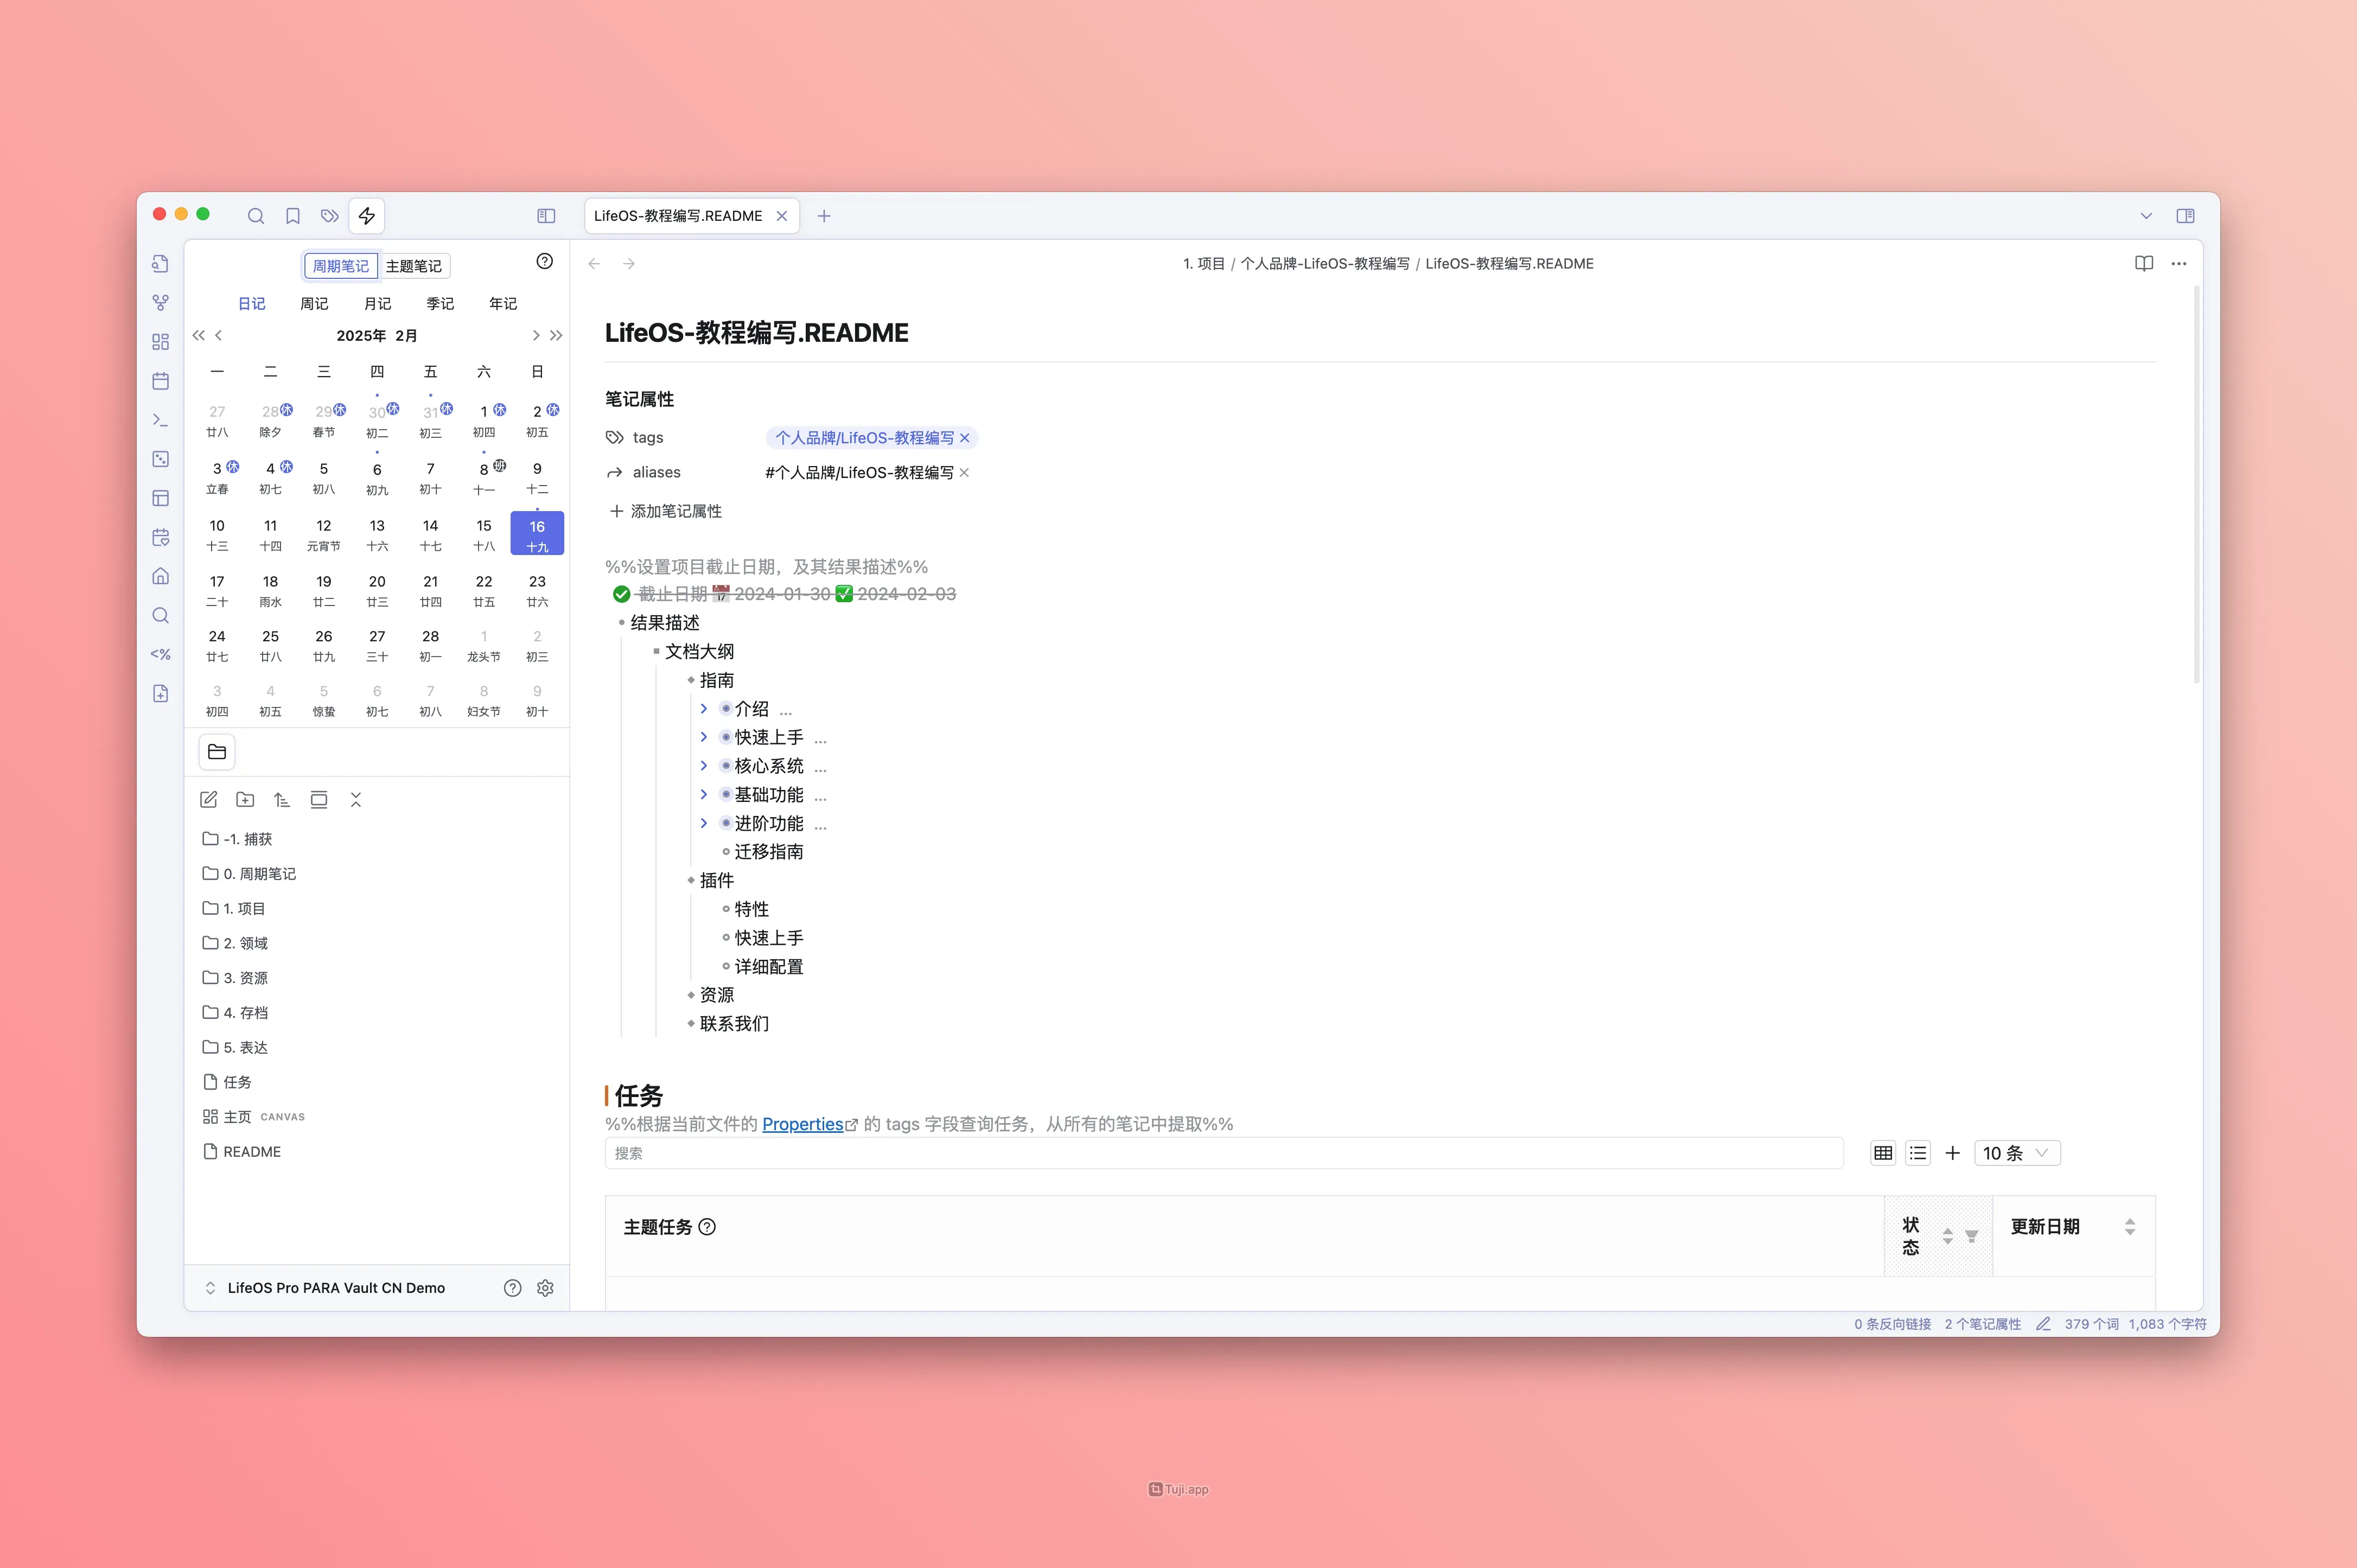Image resolution: width=2357 pixels, height=1568 pixels.
Task: Toggle the completed 截止日期 task checkbox
Action: coord(621,594)
